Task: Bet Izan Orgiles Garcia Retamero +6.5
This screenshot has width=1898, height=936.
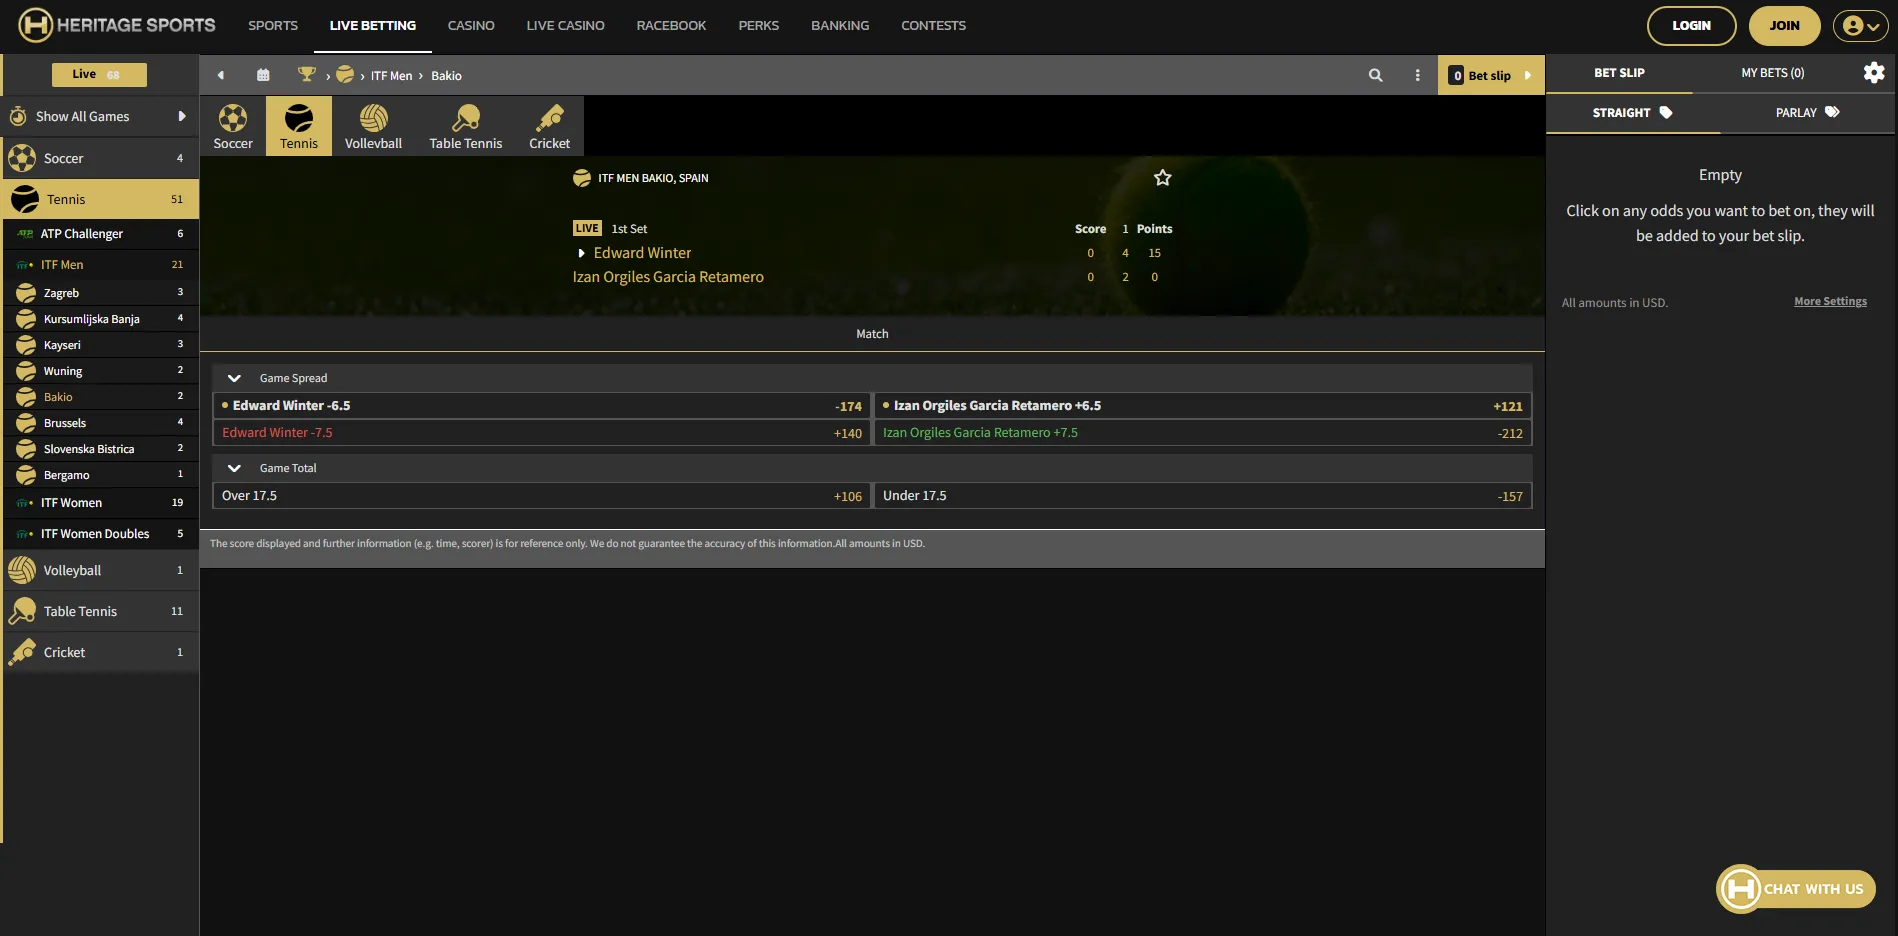Action: click(1203, 406)
